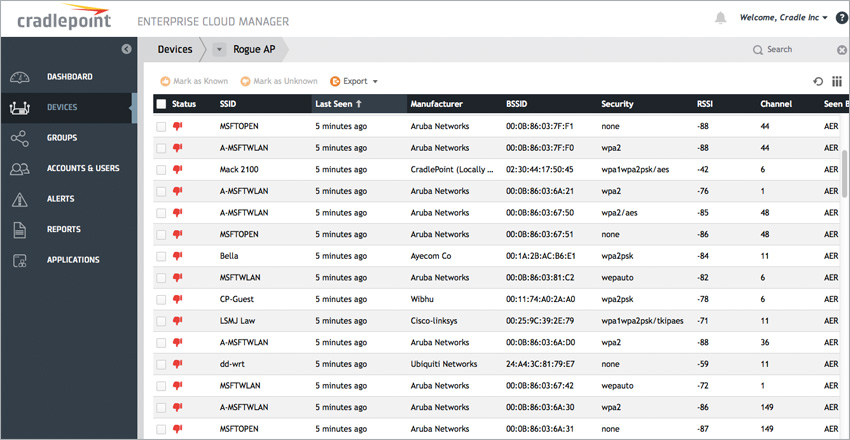Sort by the Manufacturer column header
The height and width of the screenshot is (440, 850).
click(x=436, y=104)
